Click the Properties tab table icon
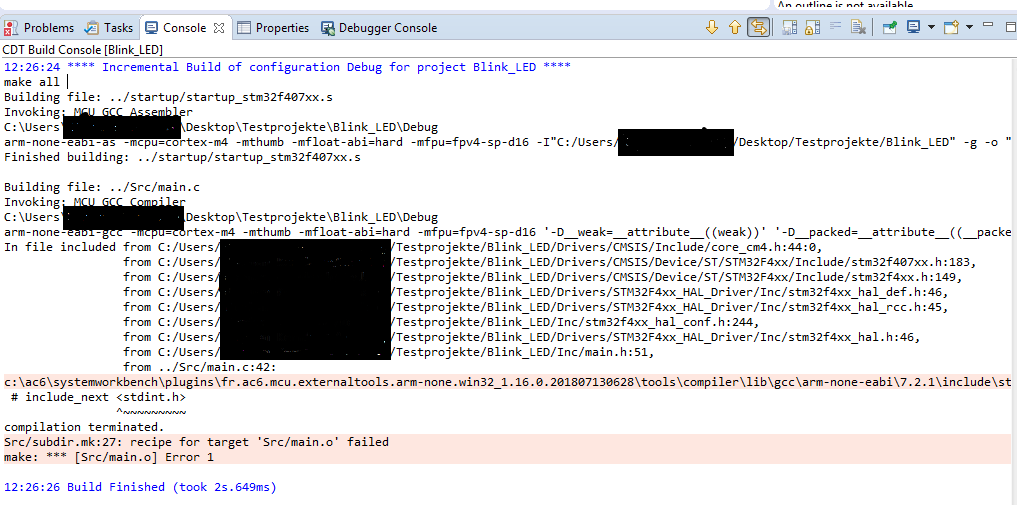The image size is (1017, 505). pos(243,28)
